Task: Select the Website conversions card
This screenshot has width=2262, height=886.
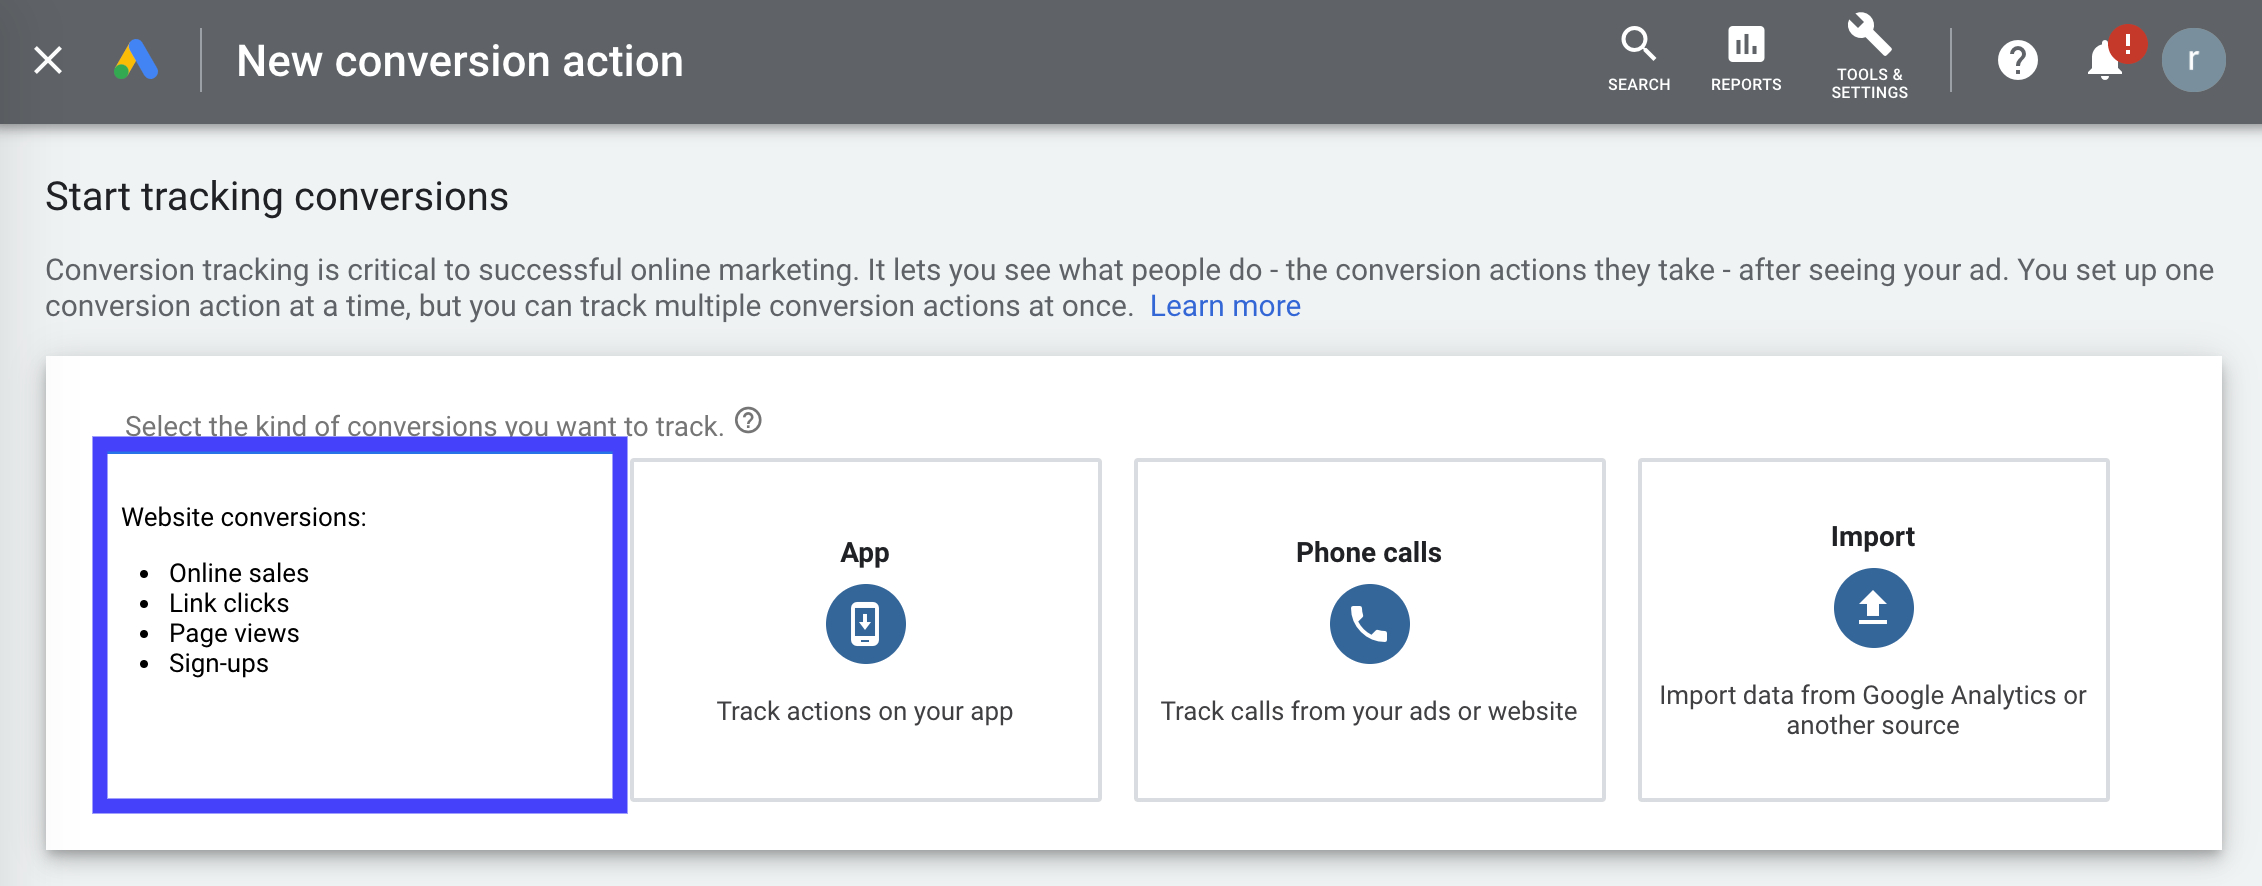Action: tap(360, 625)
